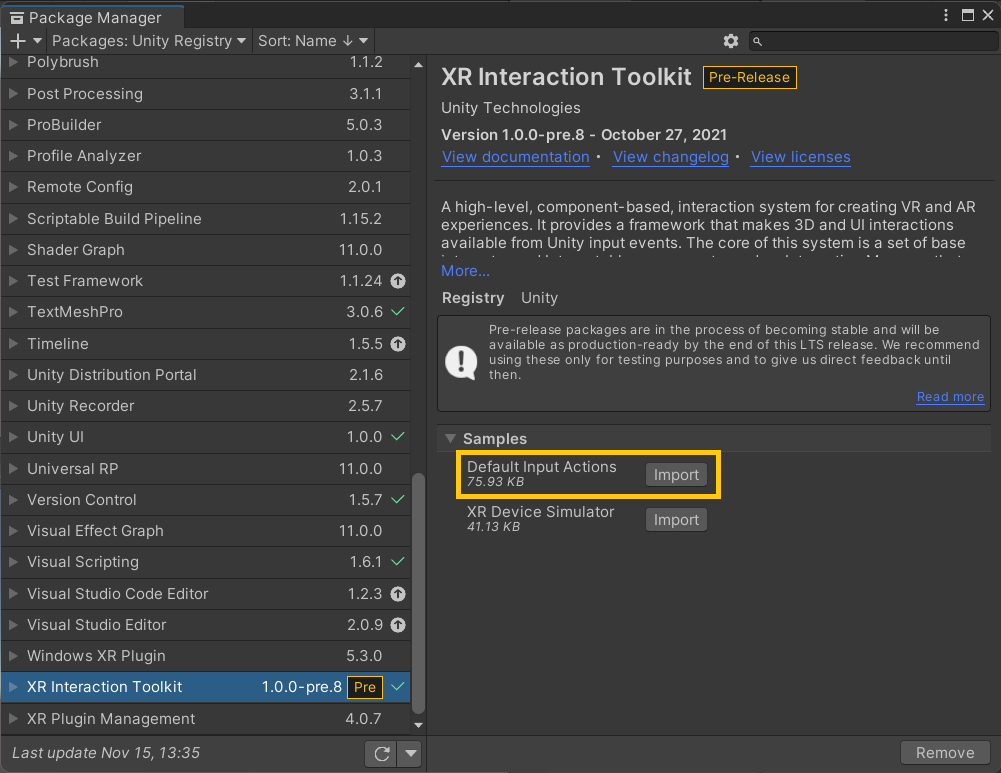Click the checkmark next to XR Interaction Toolkit
Viewport: 1001px width, 773px height.
tap(398, 687)
